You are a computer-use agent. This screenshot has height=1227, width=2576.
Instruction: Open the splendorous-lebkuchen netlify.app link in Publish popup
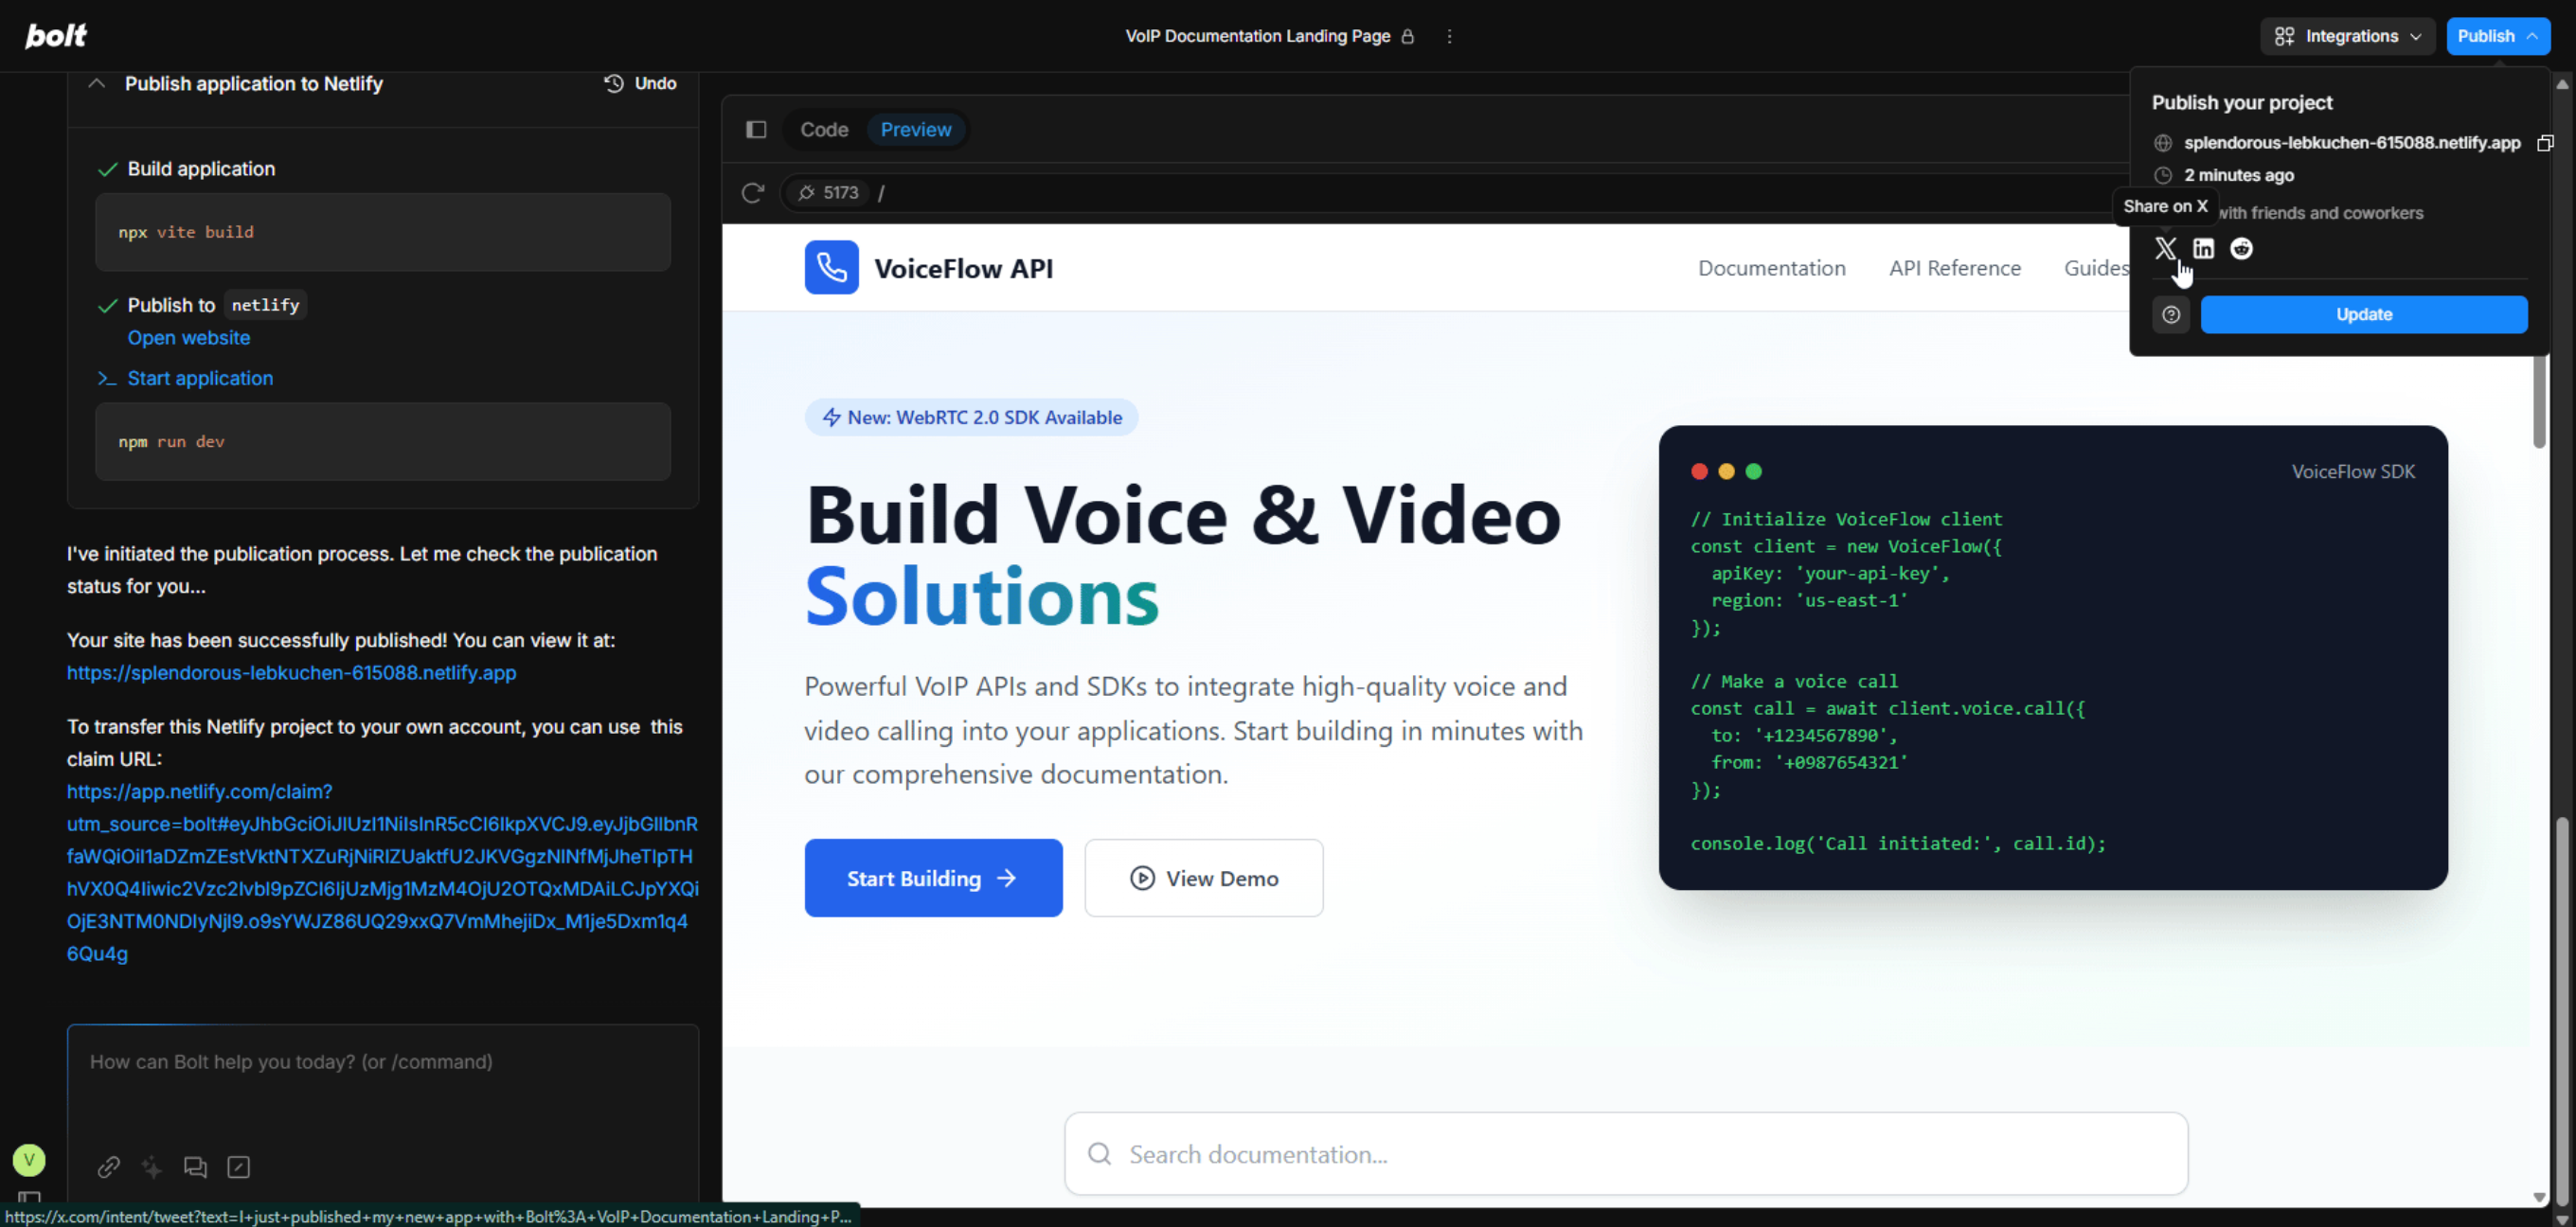[x=2352, y=143]
